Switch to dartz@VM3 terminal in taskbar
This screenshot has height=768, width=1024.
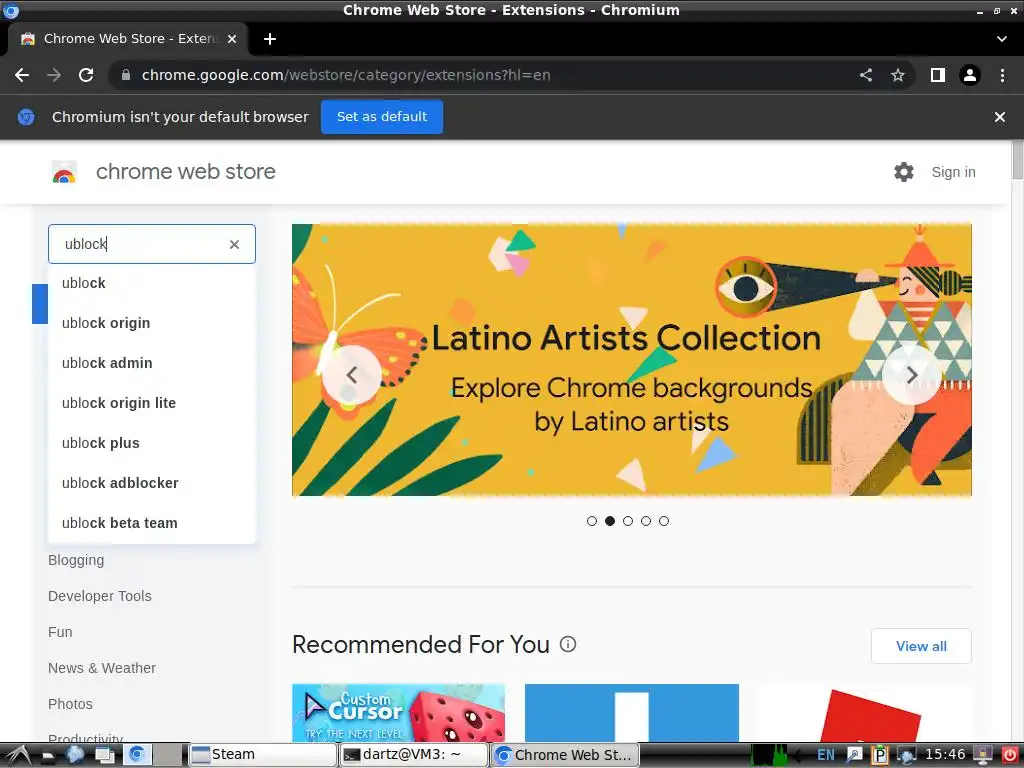point(414,755)
